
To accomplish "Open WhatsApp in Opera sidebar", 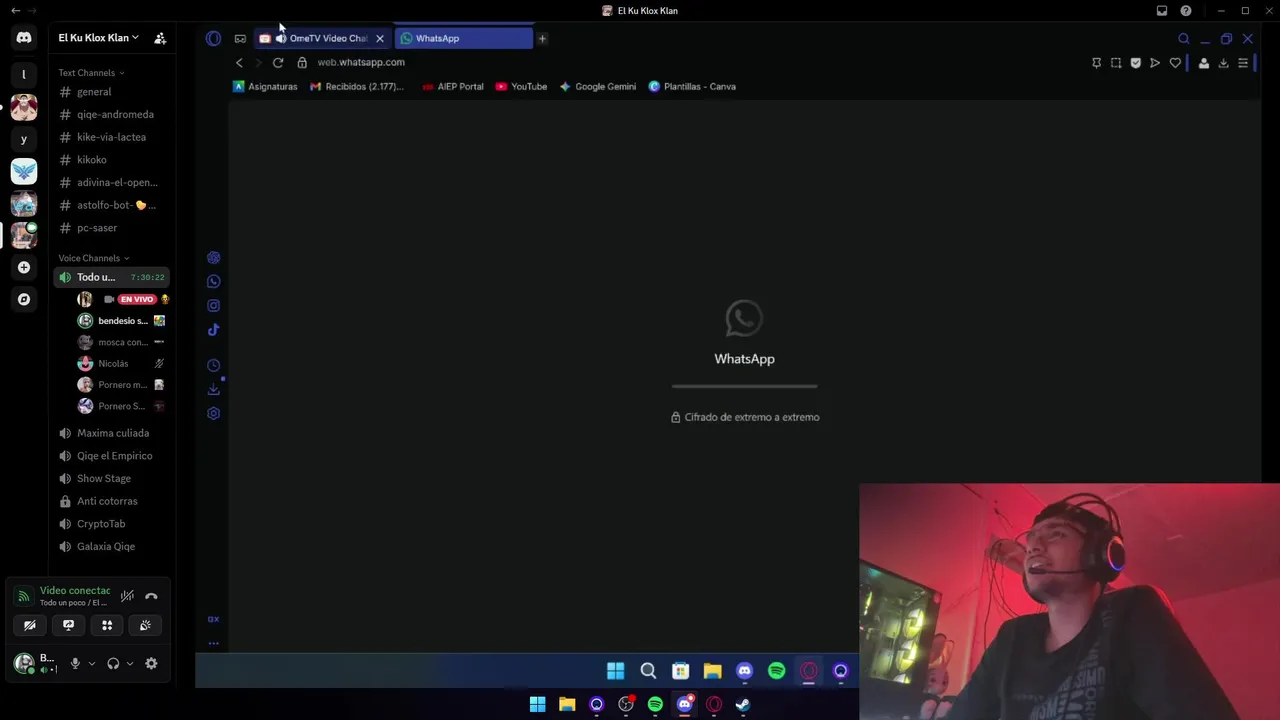I will pos(213,282).
